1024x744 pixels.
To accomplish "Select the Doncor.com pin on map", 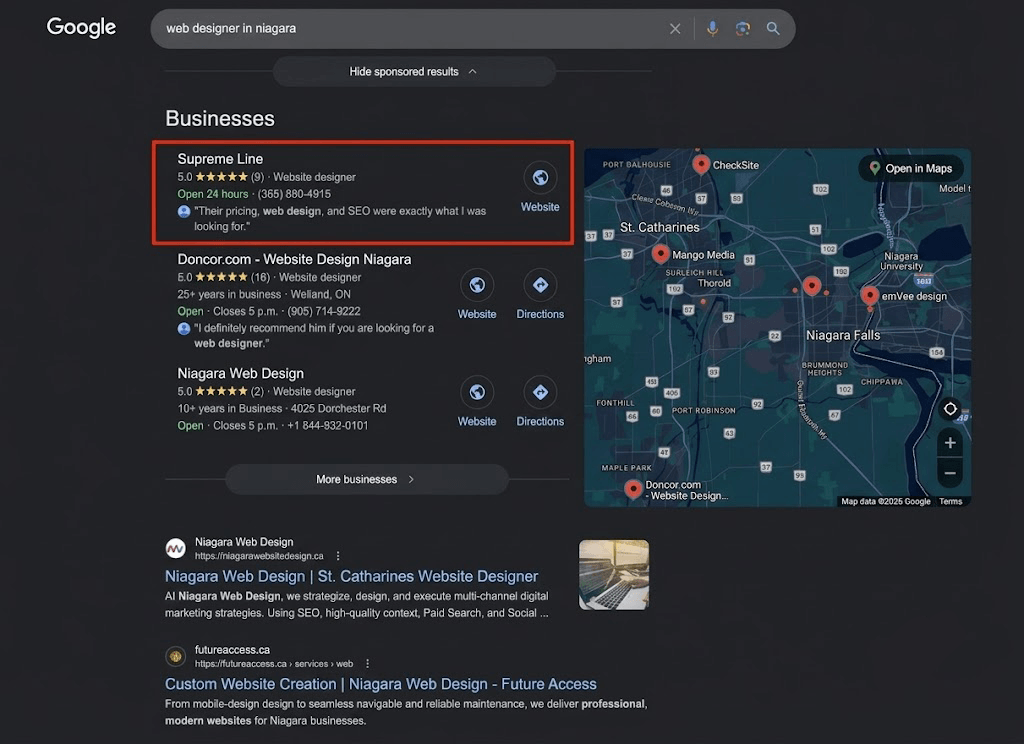I will [633, 488].
